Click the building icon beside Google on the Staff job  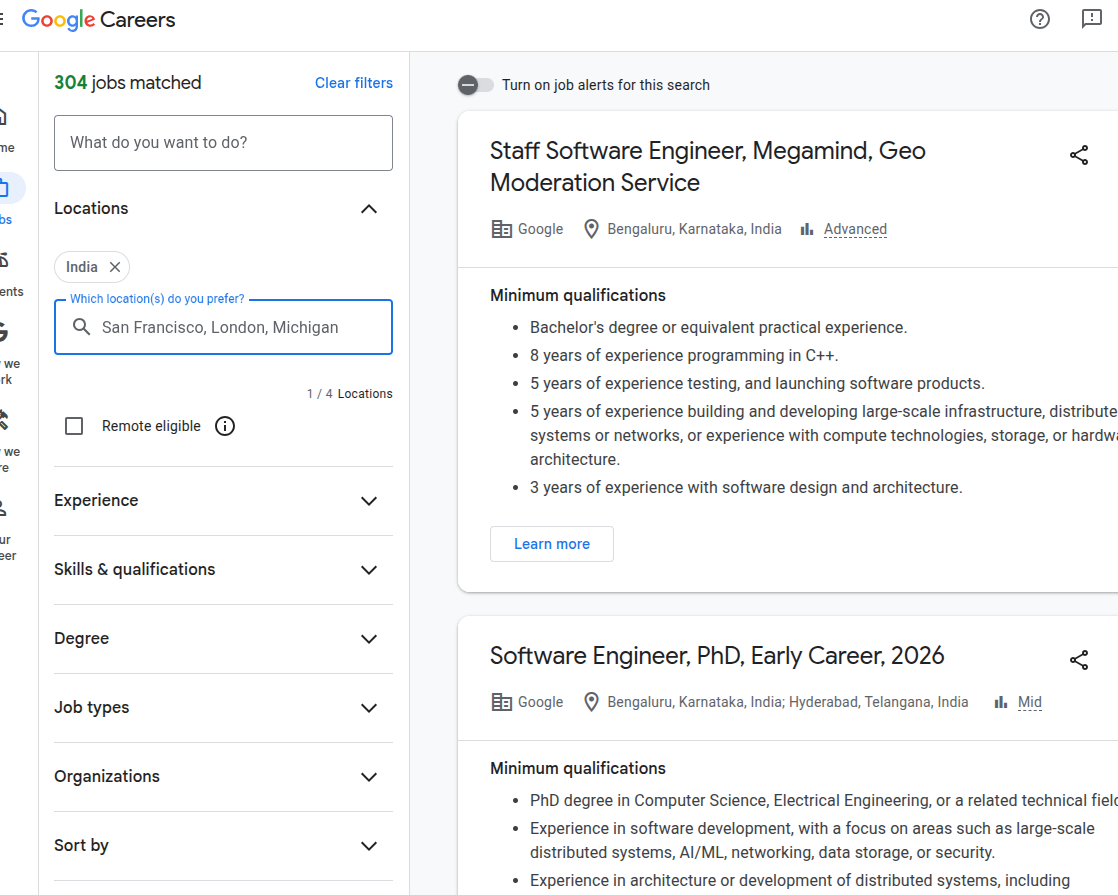[x=501, y=230]
